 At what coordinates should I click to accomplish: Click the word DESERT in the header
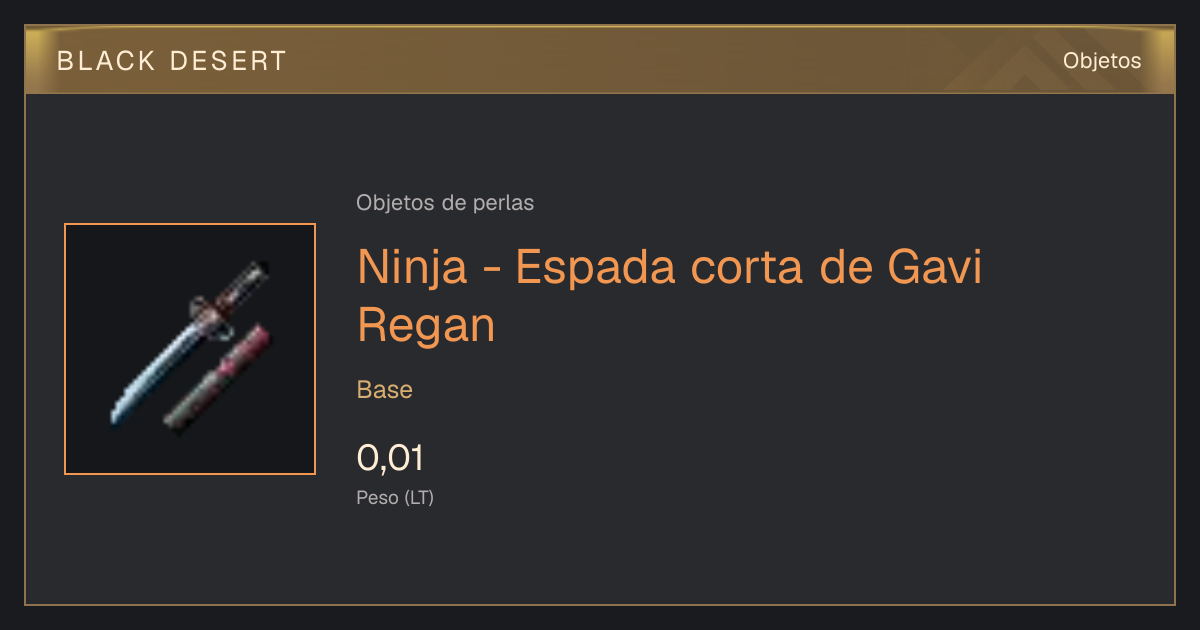click(x=229, y=61)
